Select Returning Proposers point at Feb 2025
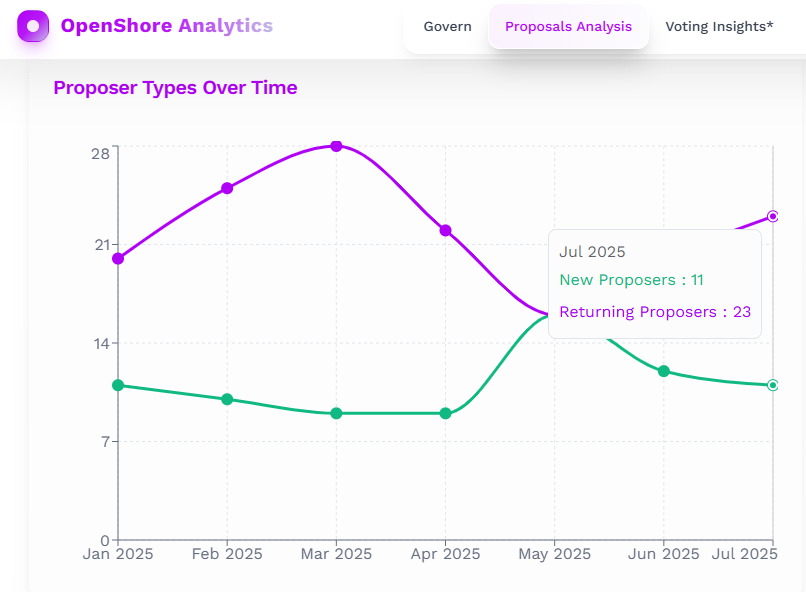This screenshot has width=806, height=592. pos(227,188)
